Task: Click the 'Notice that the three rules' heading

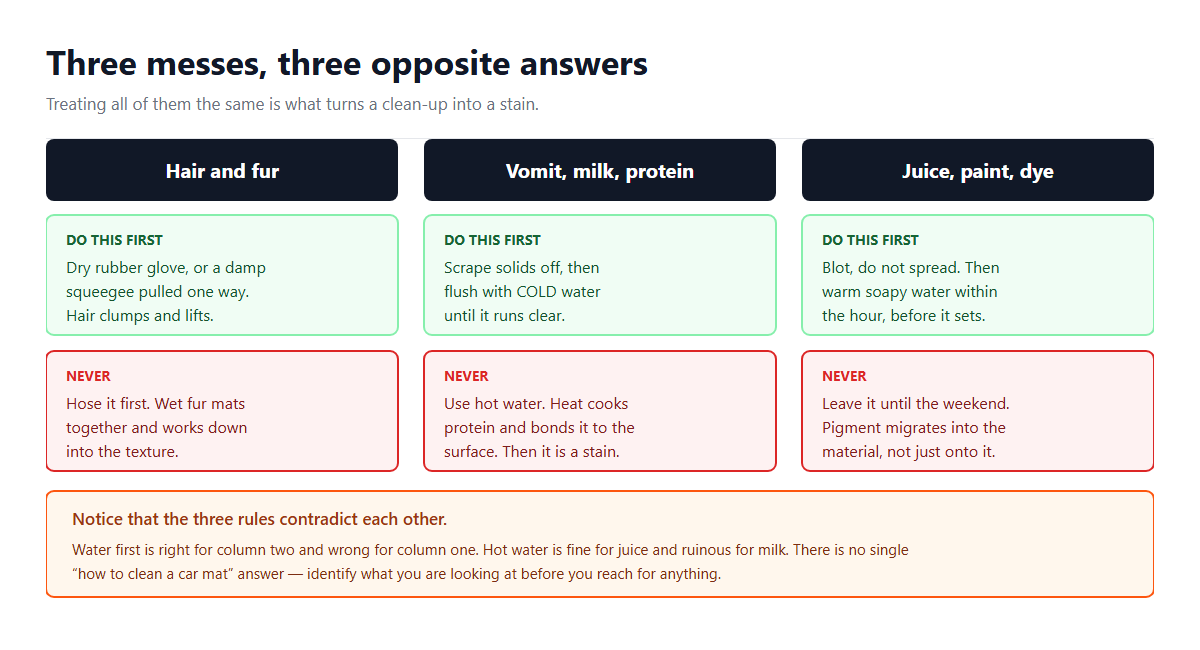Action: pyautogui.click(x=259, y=519)
